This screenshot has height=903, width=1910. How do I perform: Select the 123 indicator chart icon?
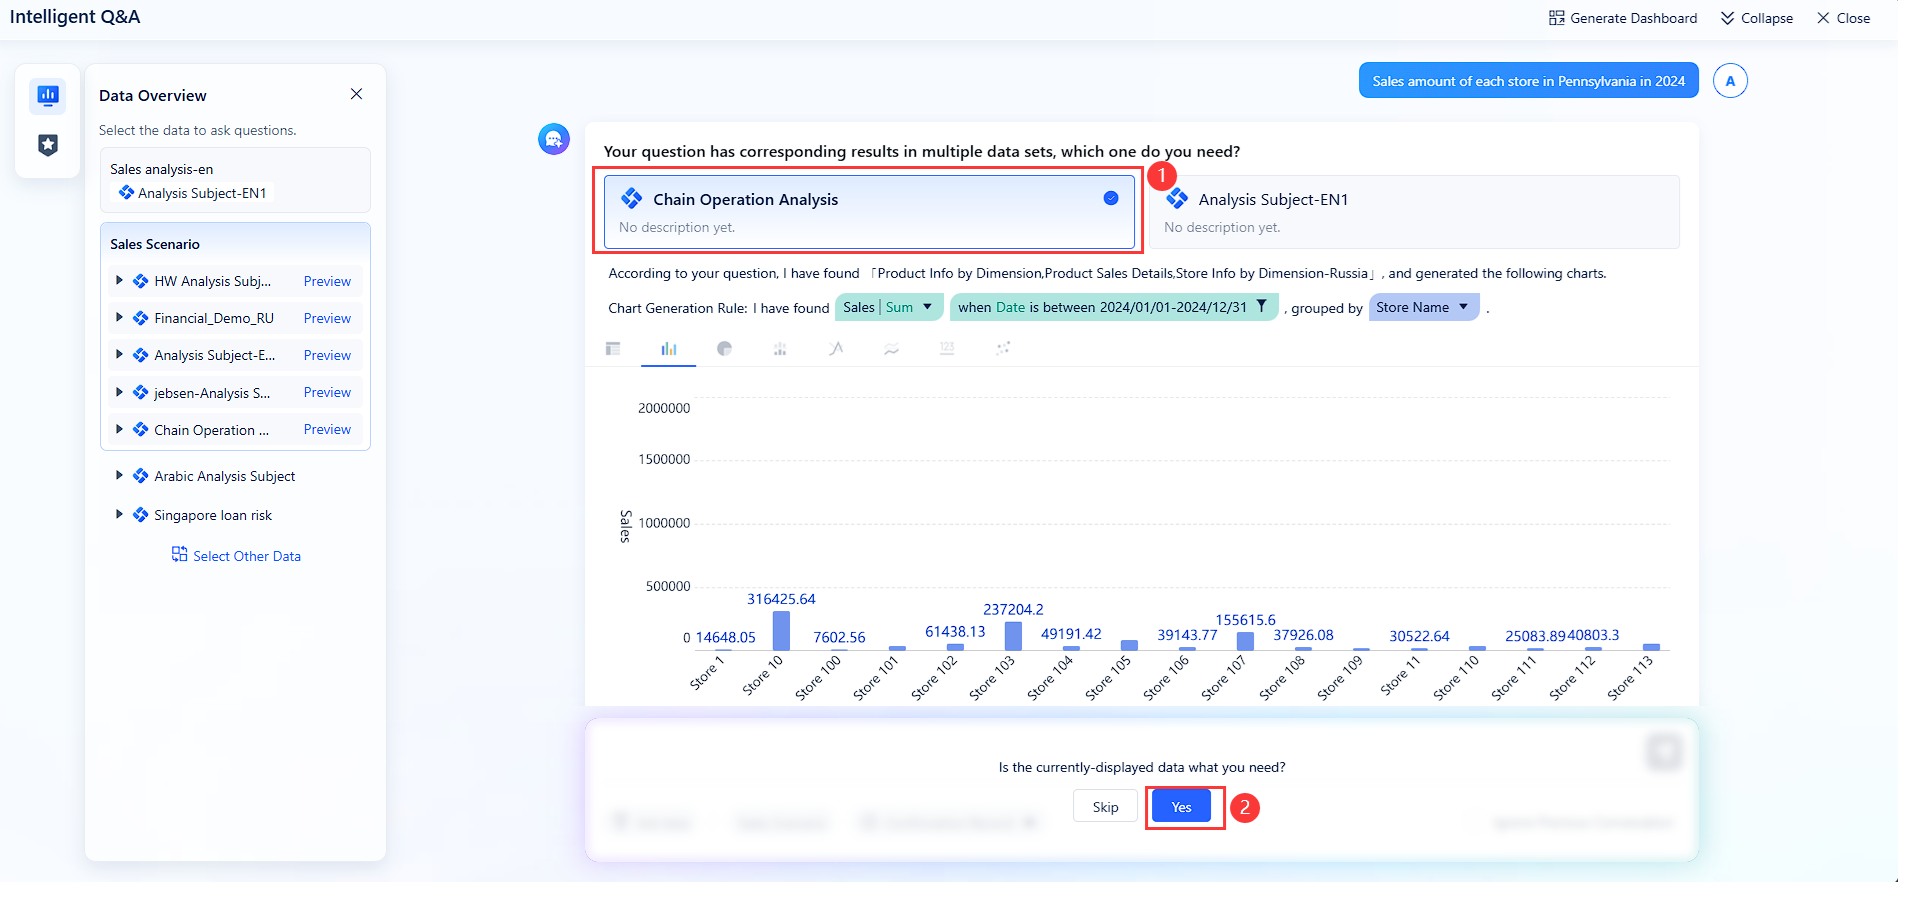(947, 349)
